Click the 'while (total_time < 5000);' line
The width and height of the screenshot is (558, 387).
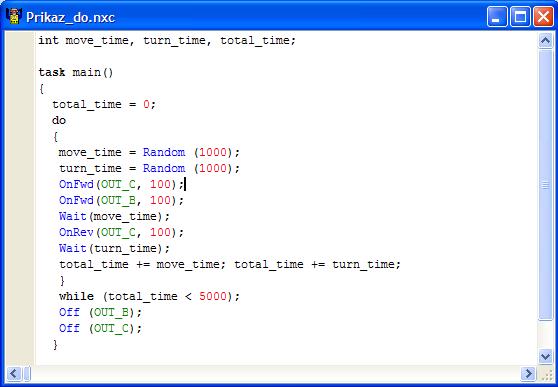[x=149, y=297]
